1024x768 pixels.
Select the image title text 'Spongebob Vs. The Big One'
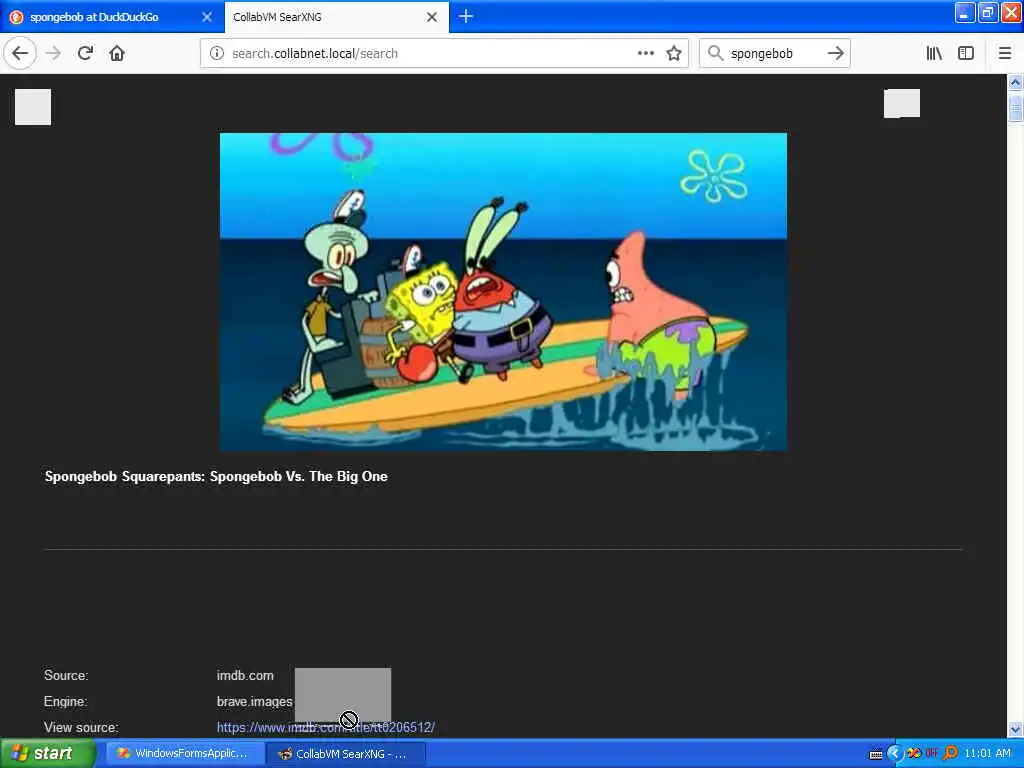(298, 476)
